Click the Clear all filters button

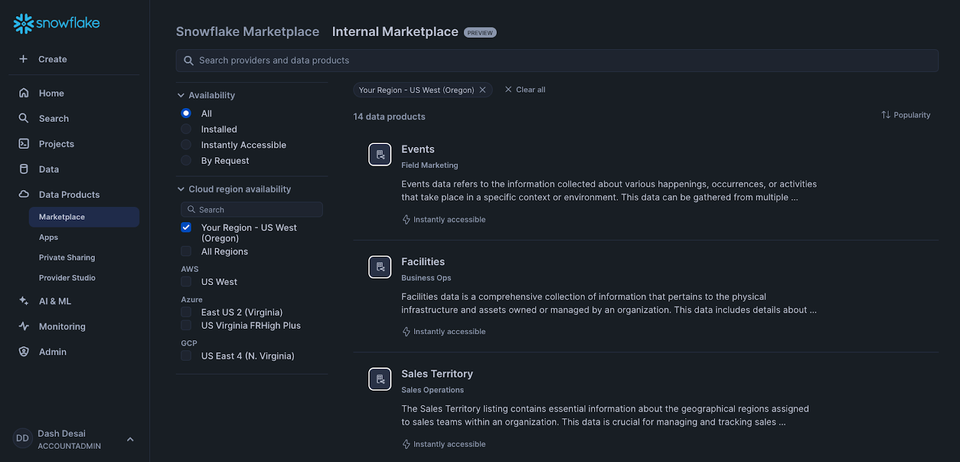point(525,90)
